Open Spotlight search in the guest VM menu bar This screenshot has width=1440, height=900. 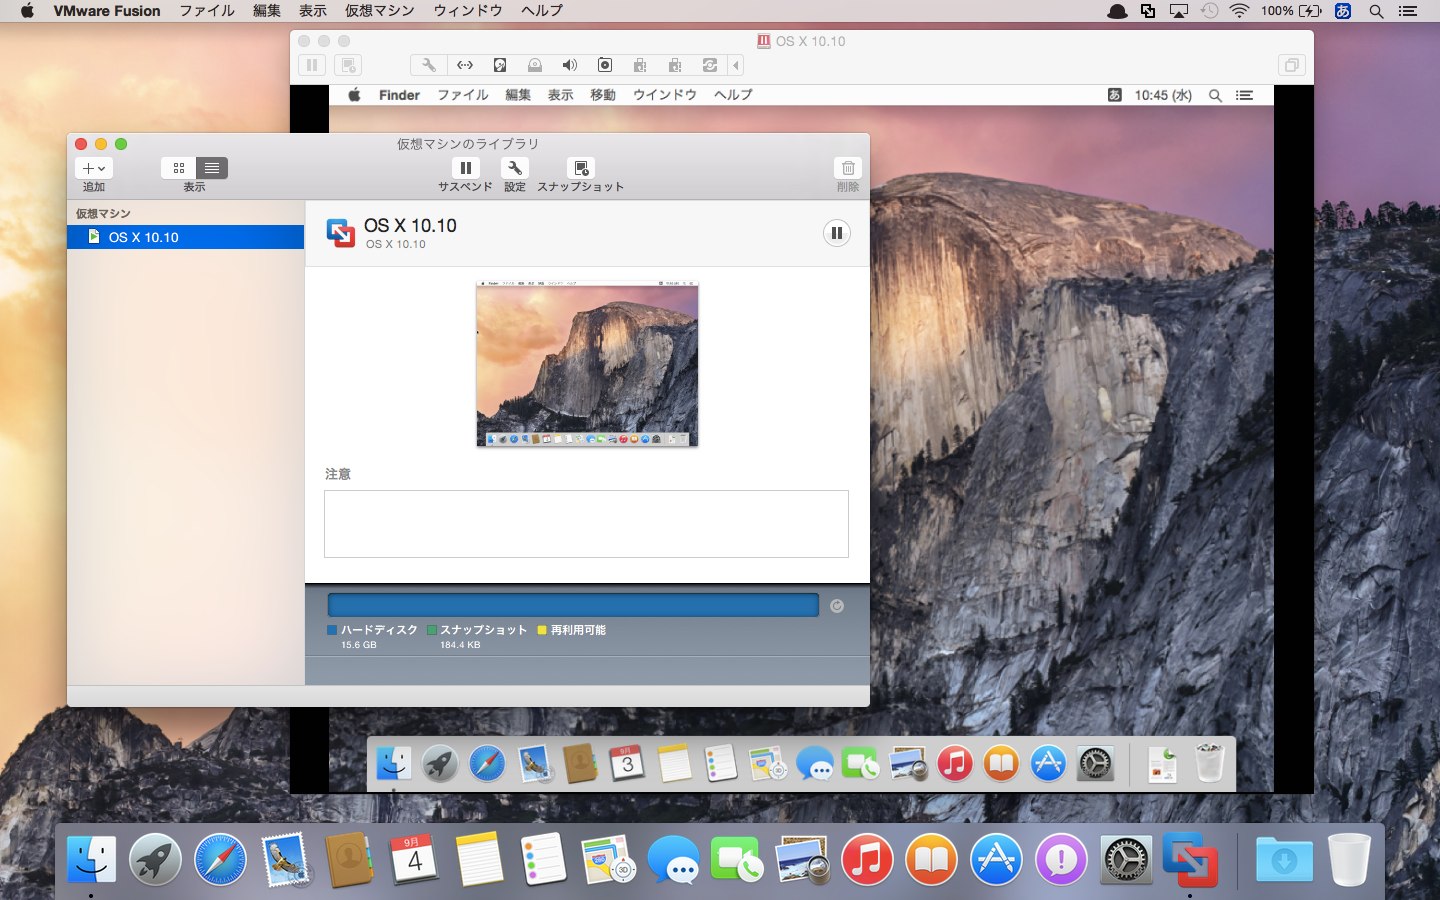coord(1215,95)
